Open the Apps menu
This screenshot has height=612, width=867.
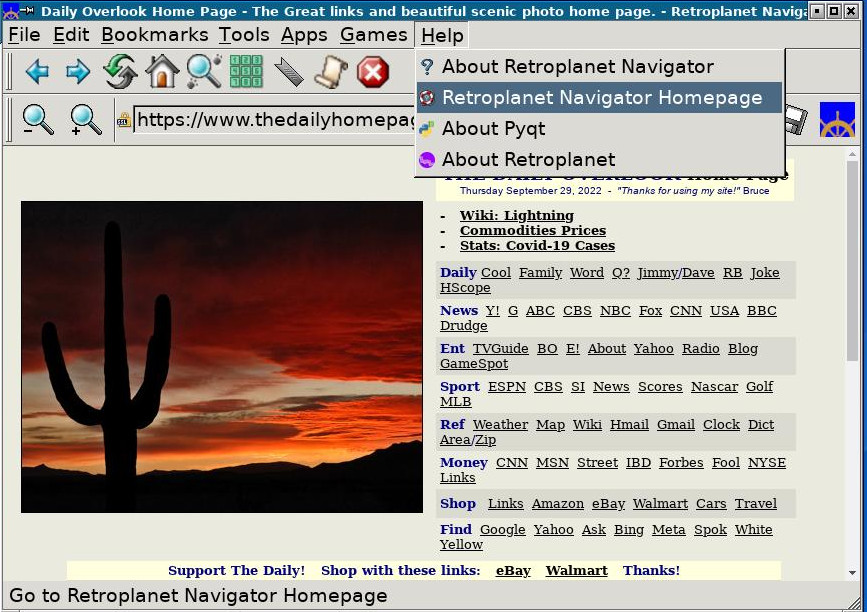(304, 35)
